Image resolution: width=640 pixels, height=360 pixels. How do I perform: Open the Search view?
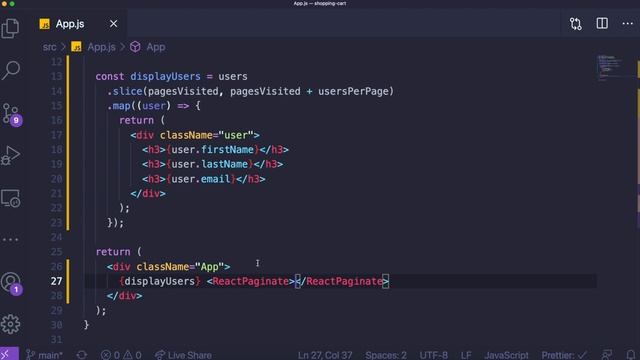pos(11,70)
